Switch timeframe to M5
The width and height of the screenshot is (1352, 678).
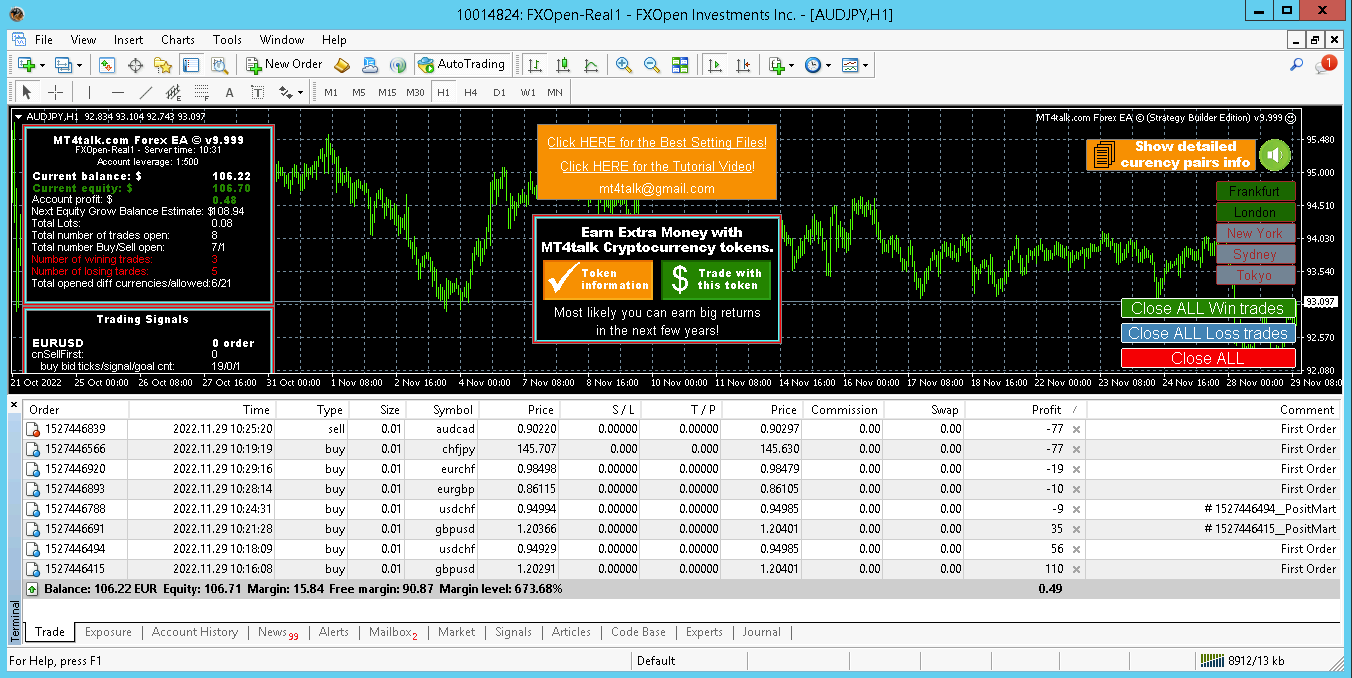click(x=358, y=92)
